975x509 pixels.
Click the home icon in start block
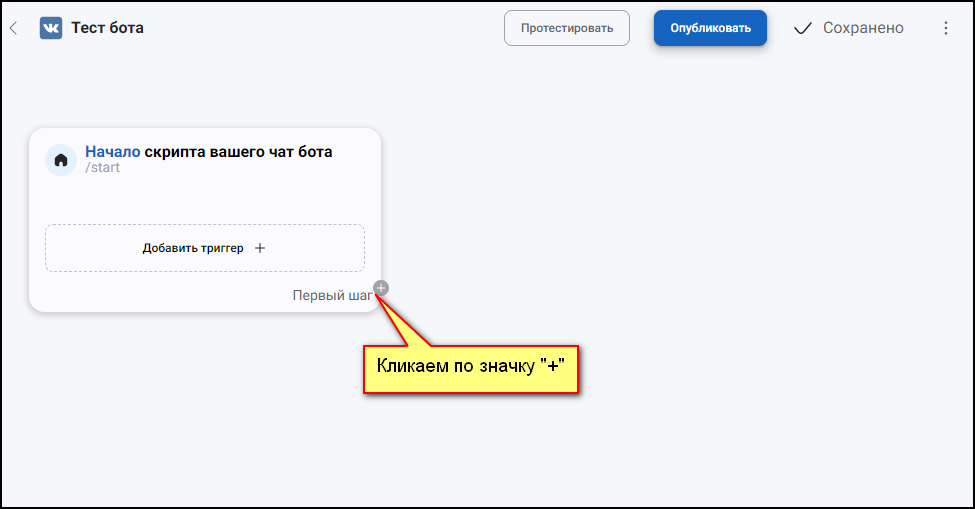click(x=61, y=160)
